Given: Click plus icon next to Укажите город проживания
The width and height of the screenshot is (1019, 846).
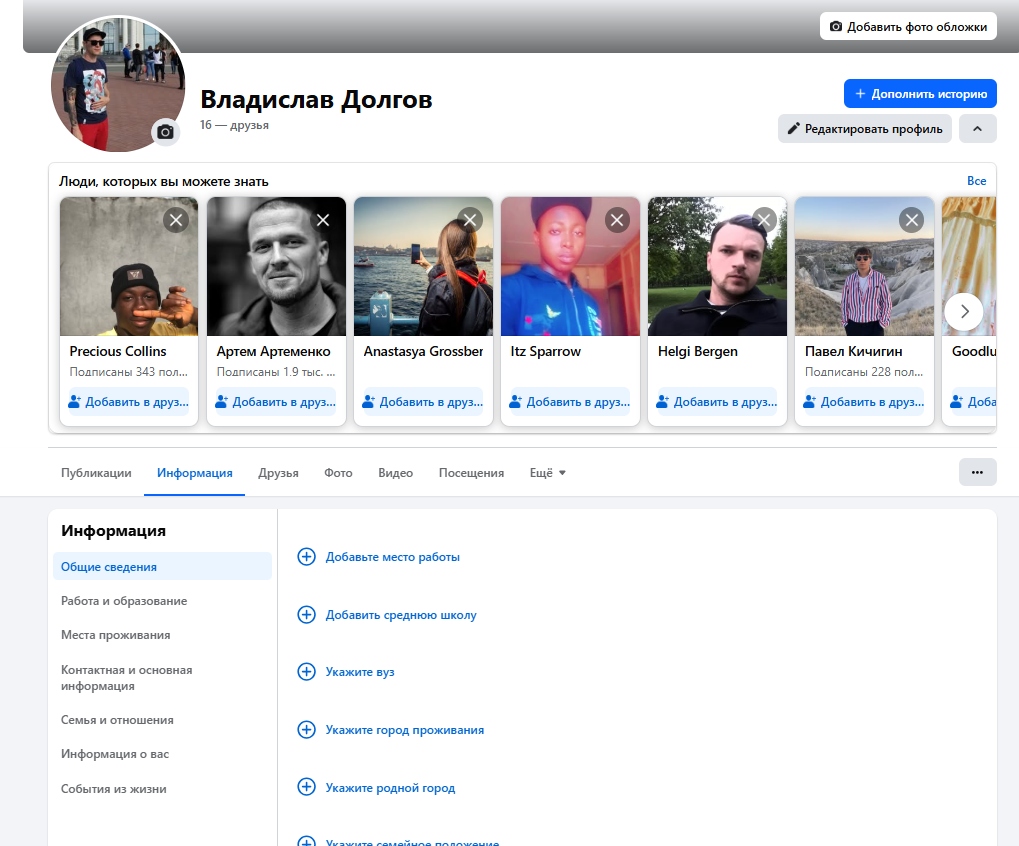Looking at the screenshot, I should point(307,730).
